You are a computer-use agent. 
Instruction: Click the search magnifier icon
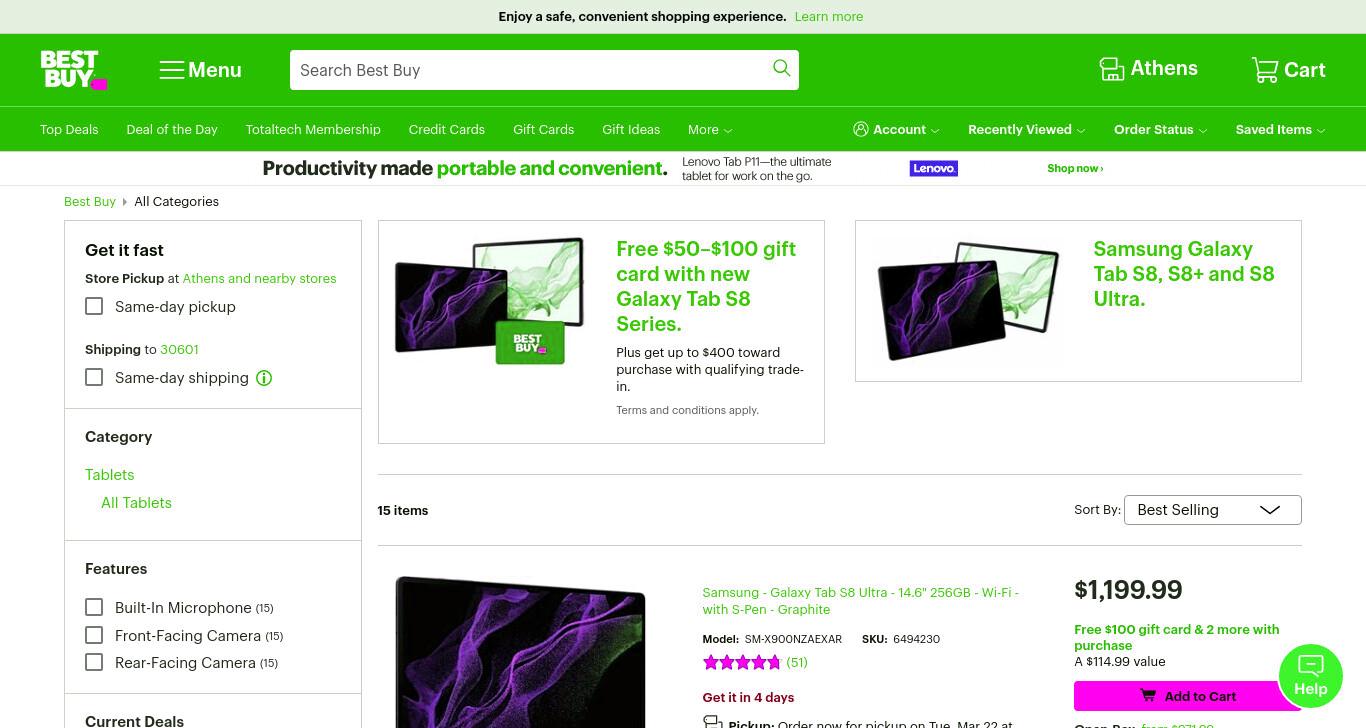point(782,68)
